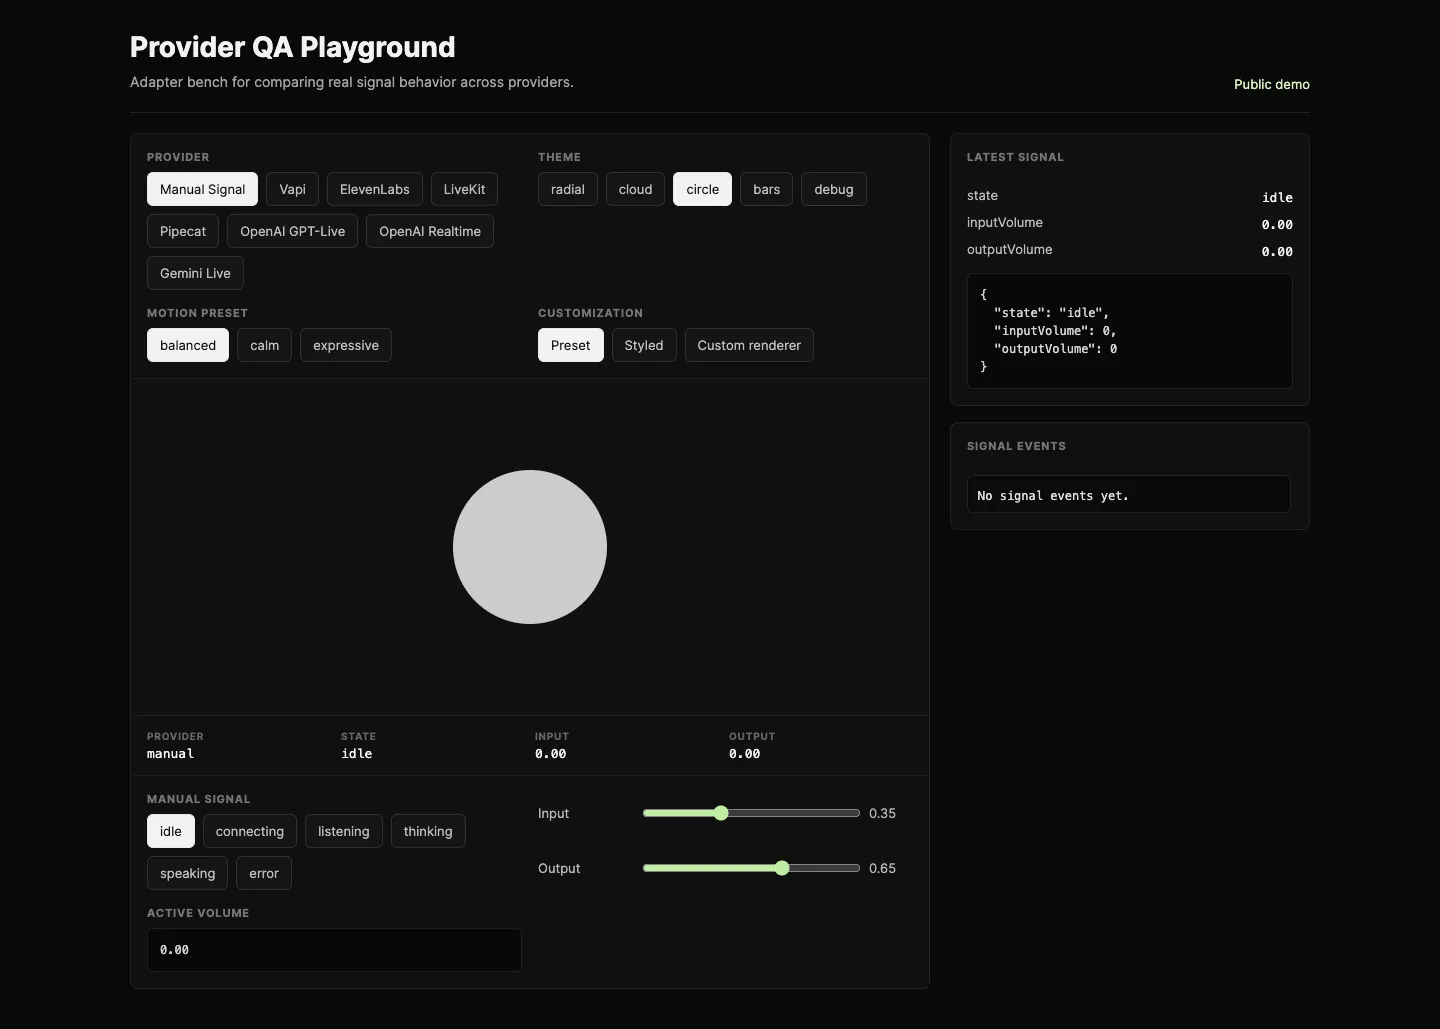The width and height of the screenshot is (1440, 1029).
Task: Trigger the error signal state
Action: coord(264,873)
